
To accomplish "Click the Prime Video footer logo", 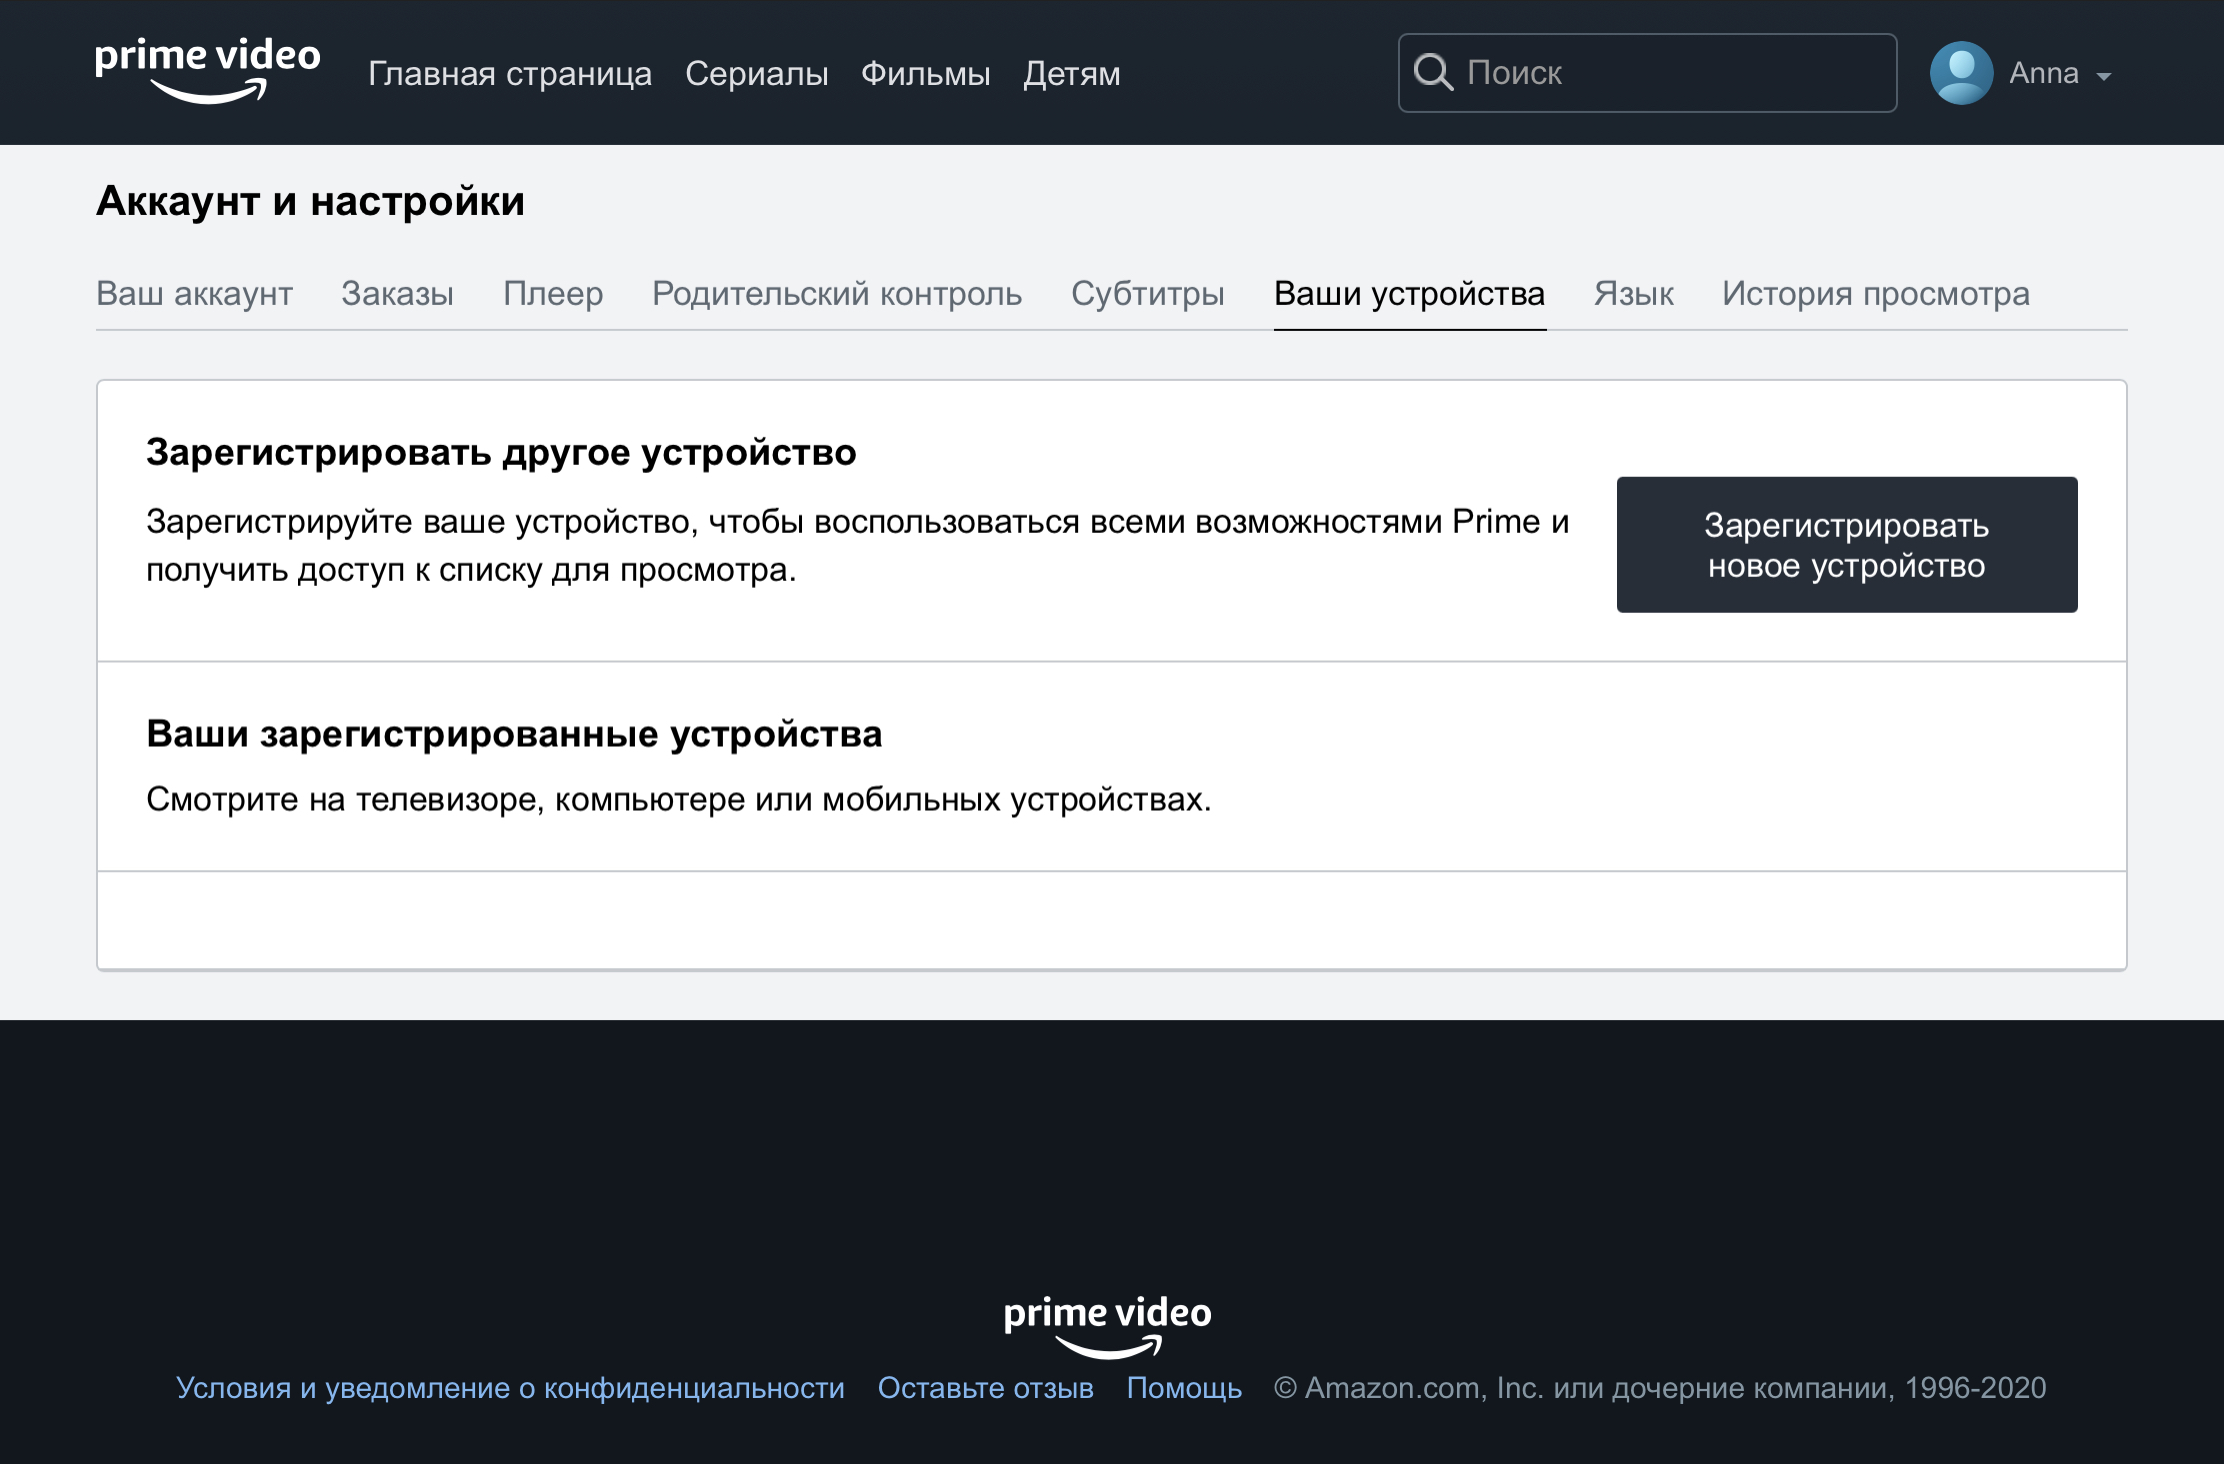I will [1107, 1326].
